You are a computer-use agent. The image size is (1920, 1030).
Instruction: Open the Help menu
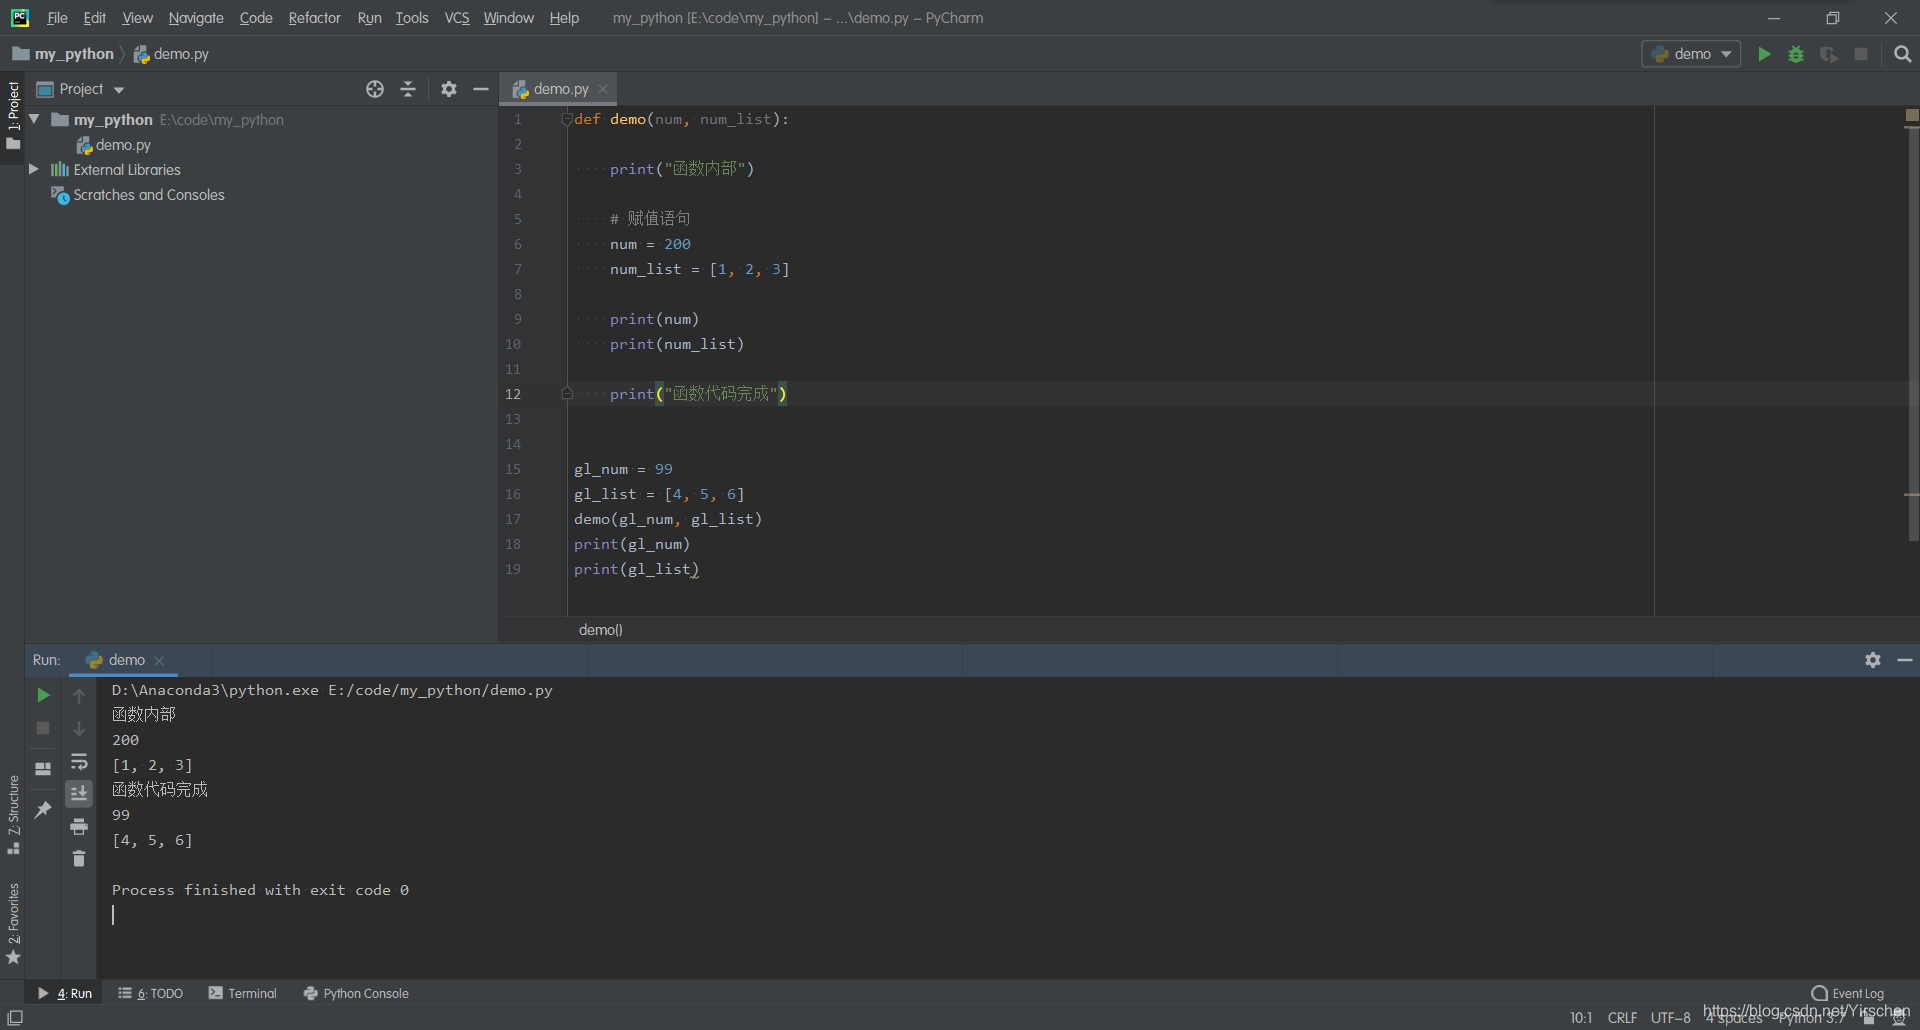coord(564,18)
